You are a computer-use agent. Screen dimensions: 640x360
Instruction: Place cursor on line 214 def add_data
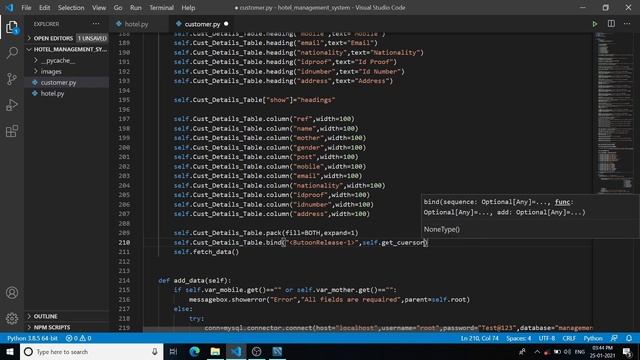click(195, 280)
